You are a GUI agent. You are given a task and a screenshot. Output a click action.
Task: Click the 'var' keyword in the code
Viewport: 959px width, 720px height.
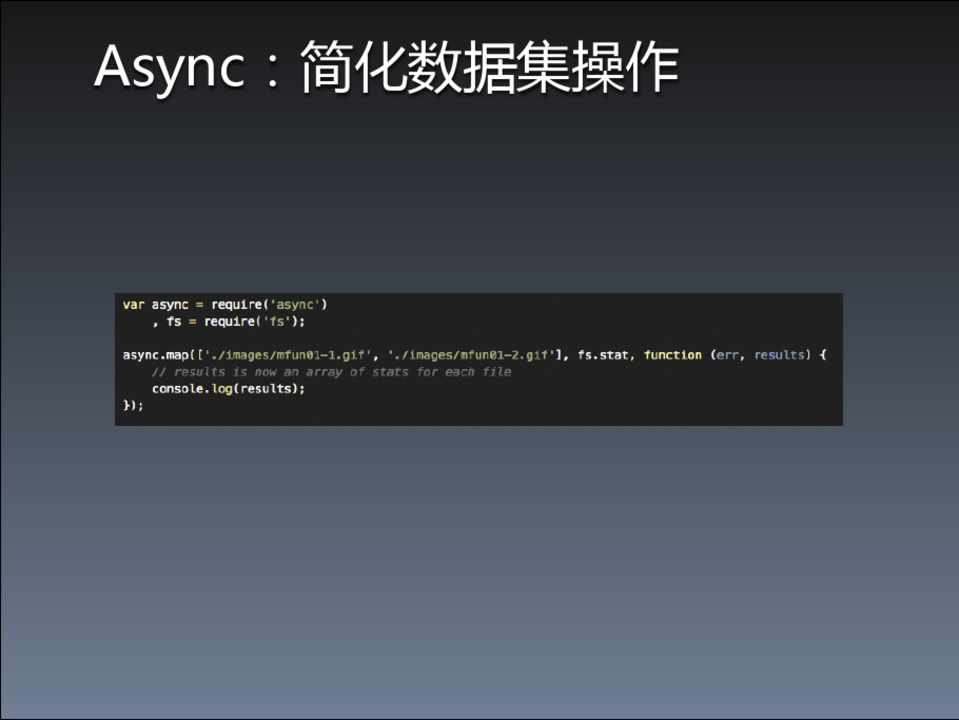[x=133, y=304]
